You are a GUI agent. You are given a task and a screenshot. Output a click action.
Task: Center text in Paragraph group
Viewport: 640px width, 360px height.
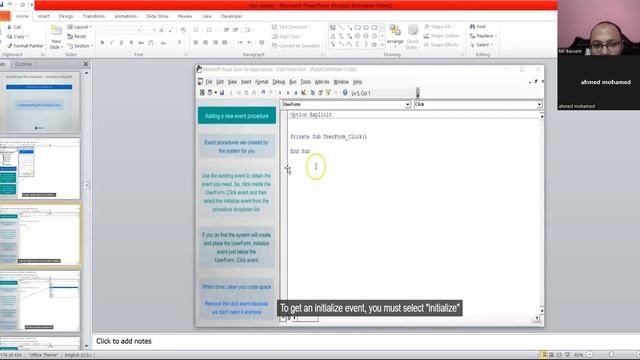point(205,42)
